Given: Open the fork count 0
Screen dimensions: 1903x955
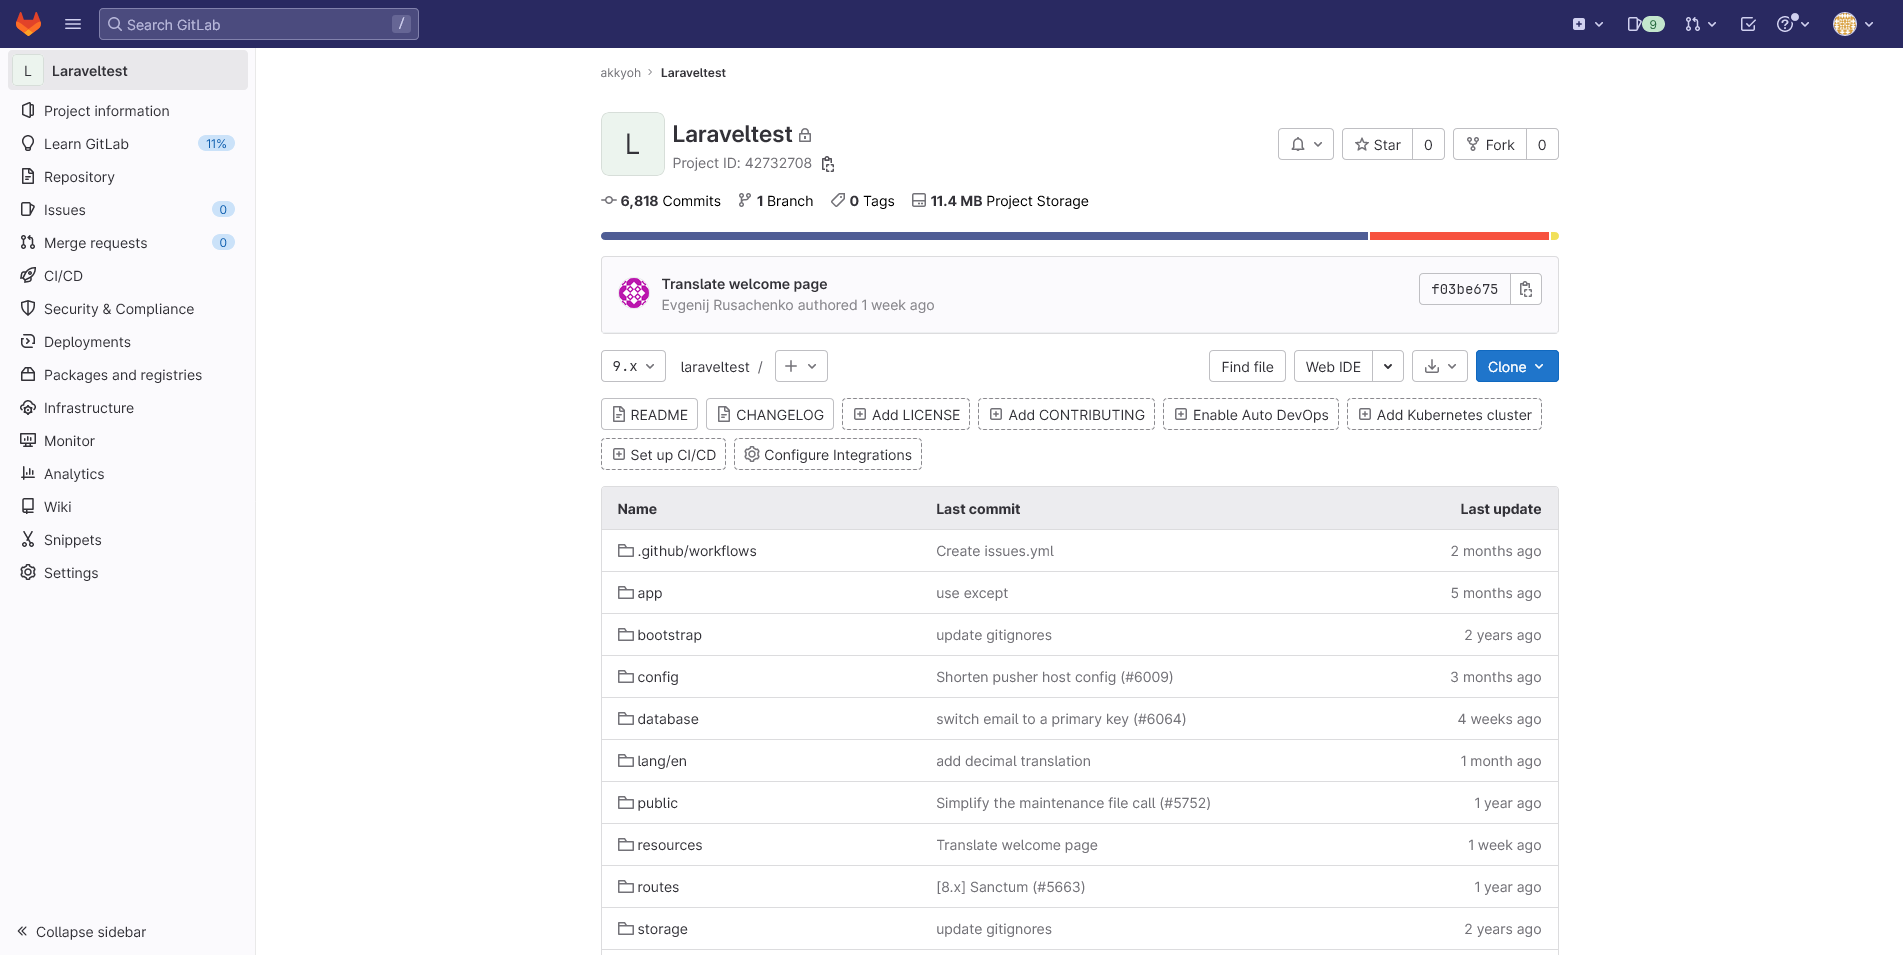Looking at the screenshot, I should point(1542,144).
